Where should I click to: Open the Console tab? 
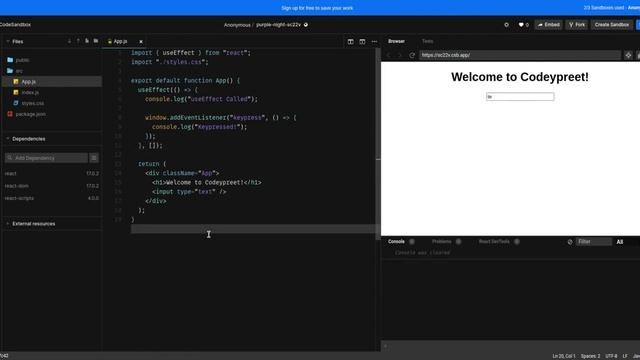pyautogui.click(x=396, y=242)
